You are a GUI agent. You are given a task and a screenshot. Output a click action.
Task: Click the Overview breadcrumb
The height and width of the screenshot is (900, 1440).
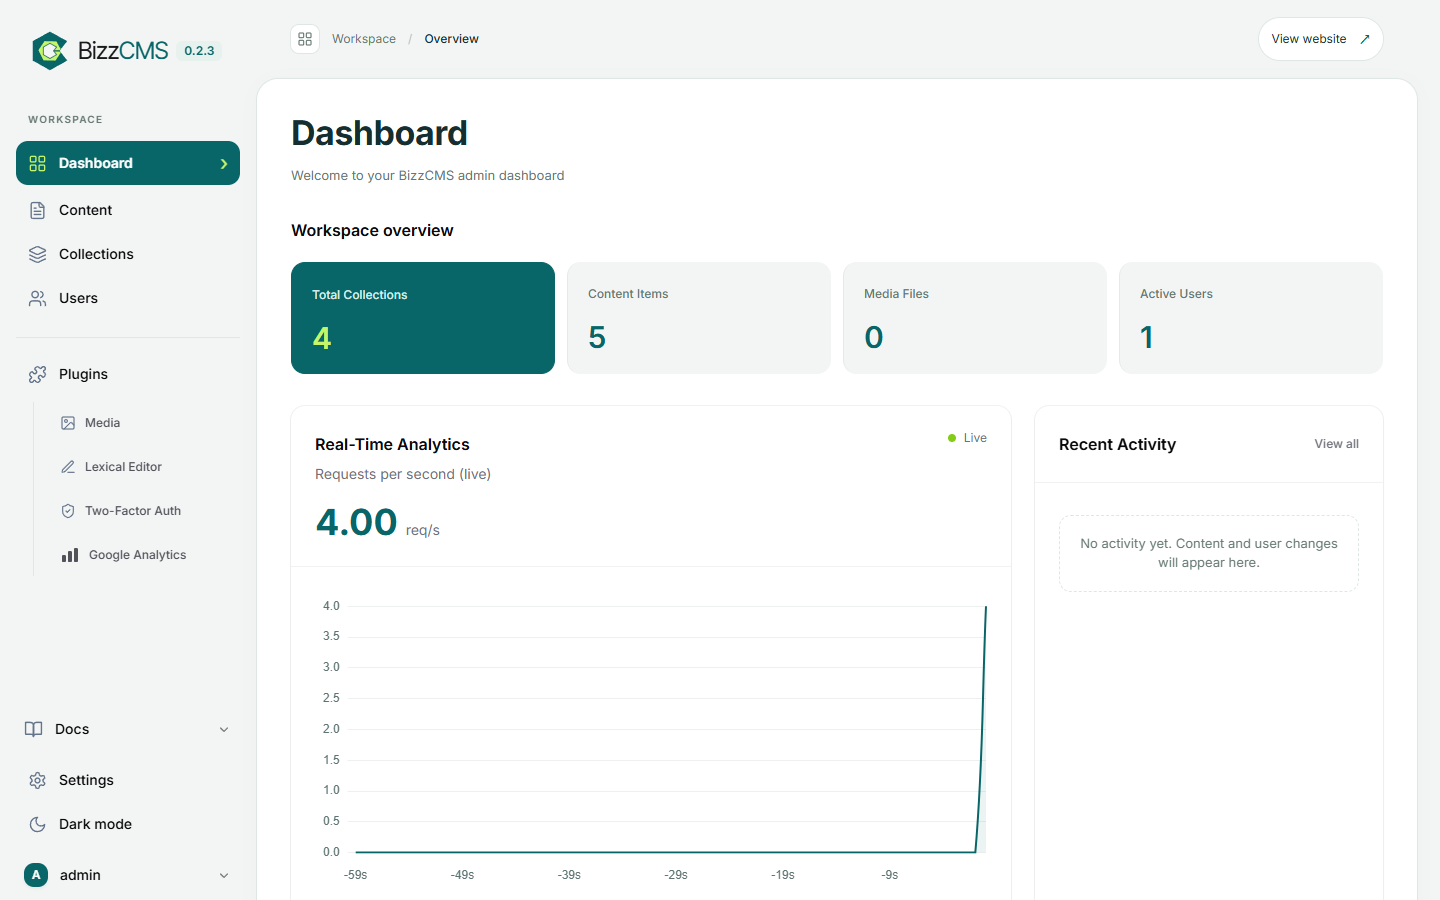coord(451,39)
